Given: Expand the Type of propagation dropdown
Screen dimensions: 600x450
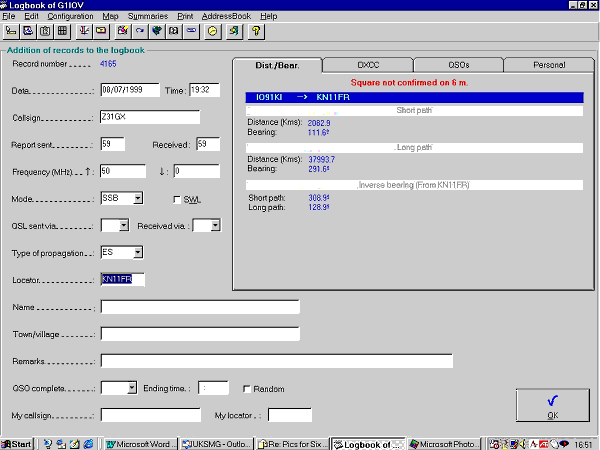Looking at the screenshot, I should pos(138,252).
